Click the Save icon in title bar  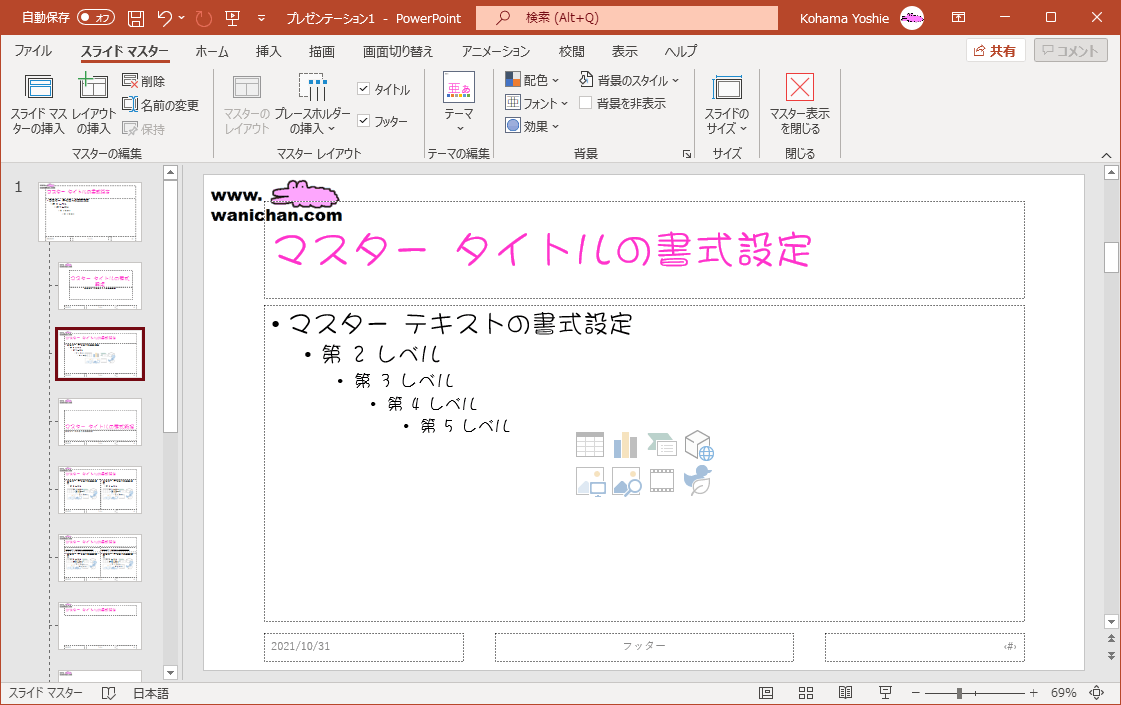click(136, 18)
